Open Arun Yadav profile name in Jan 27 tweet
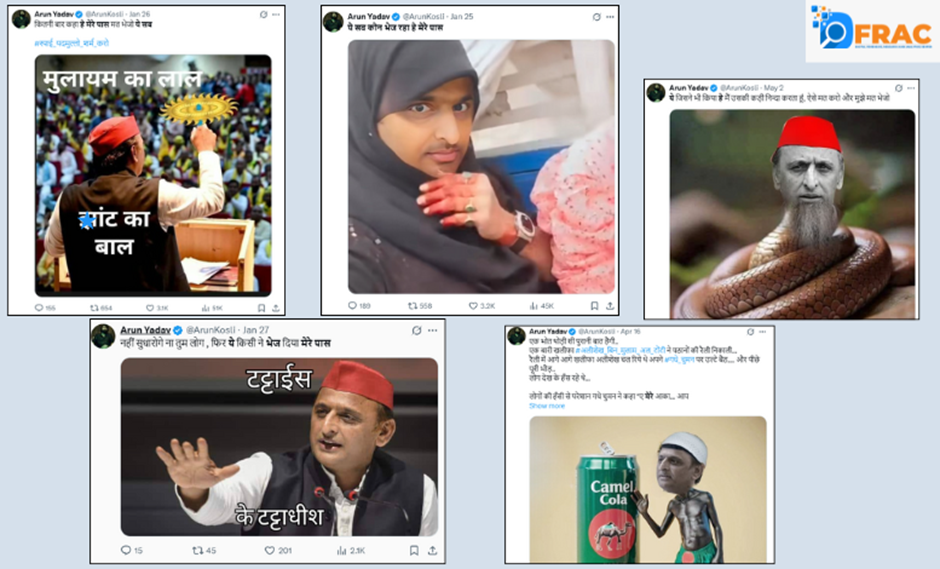 [x=145, y=330]
